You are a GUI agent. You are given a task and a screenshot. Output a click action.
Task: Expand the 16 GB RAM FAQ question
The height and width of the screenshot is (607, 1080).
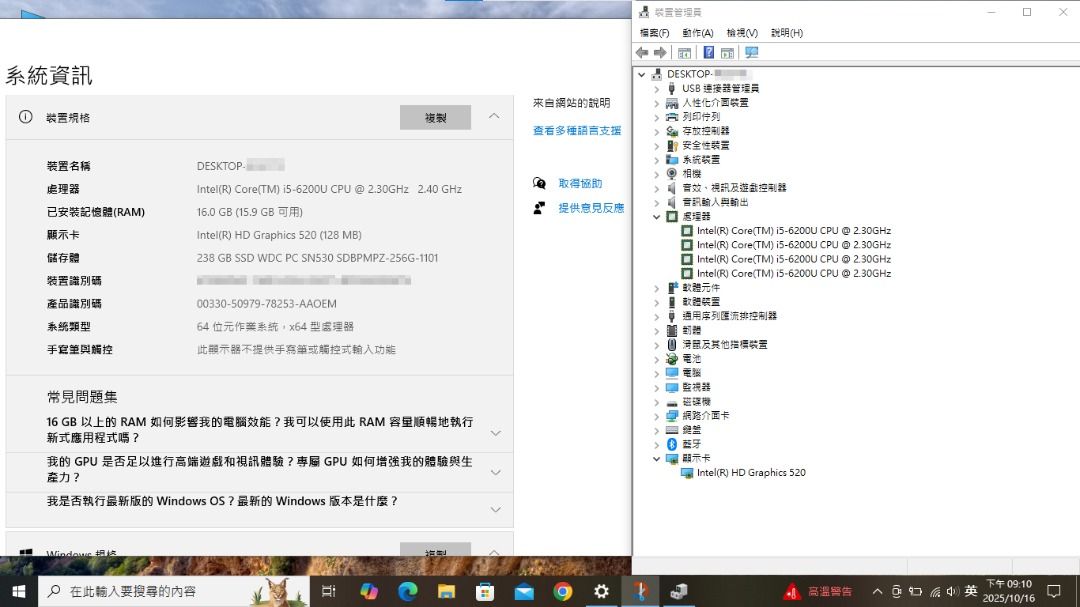pos(495,433)
